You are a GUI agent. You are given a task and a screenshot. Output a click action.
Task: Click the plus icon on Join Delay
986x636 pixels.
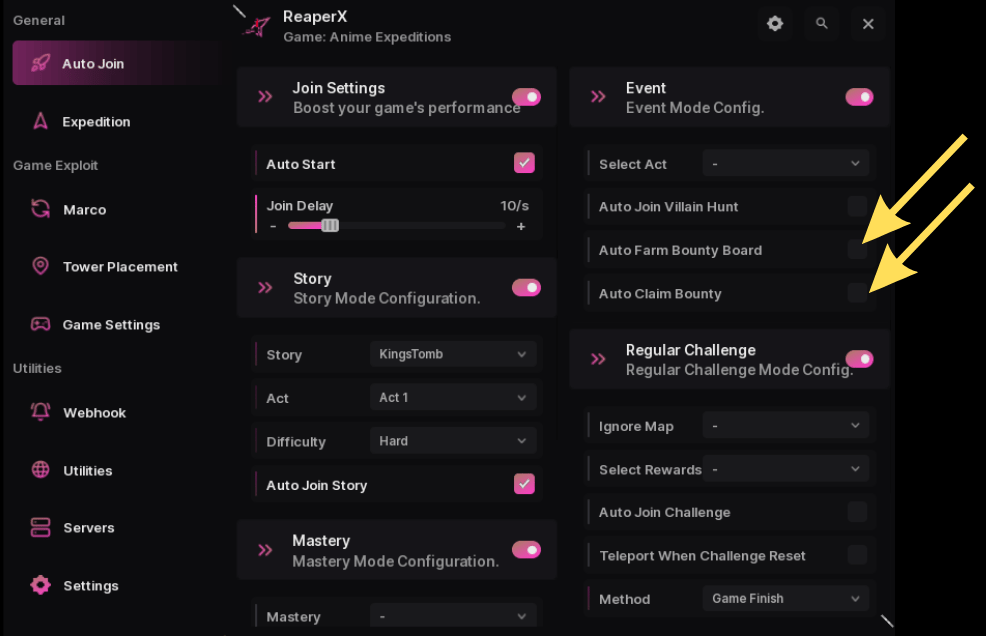click(x=521, y=226)
